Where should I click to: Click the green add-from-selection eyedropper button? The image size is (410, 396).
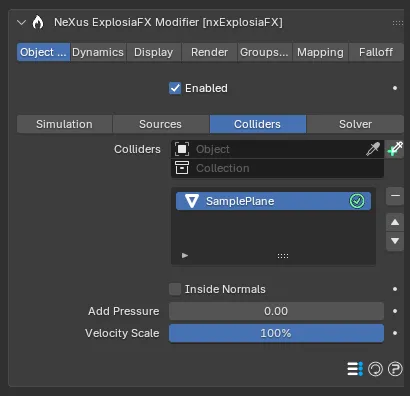tap(395, 149)
